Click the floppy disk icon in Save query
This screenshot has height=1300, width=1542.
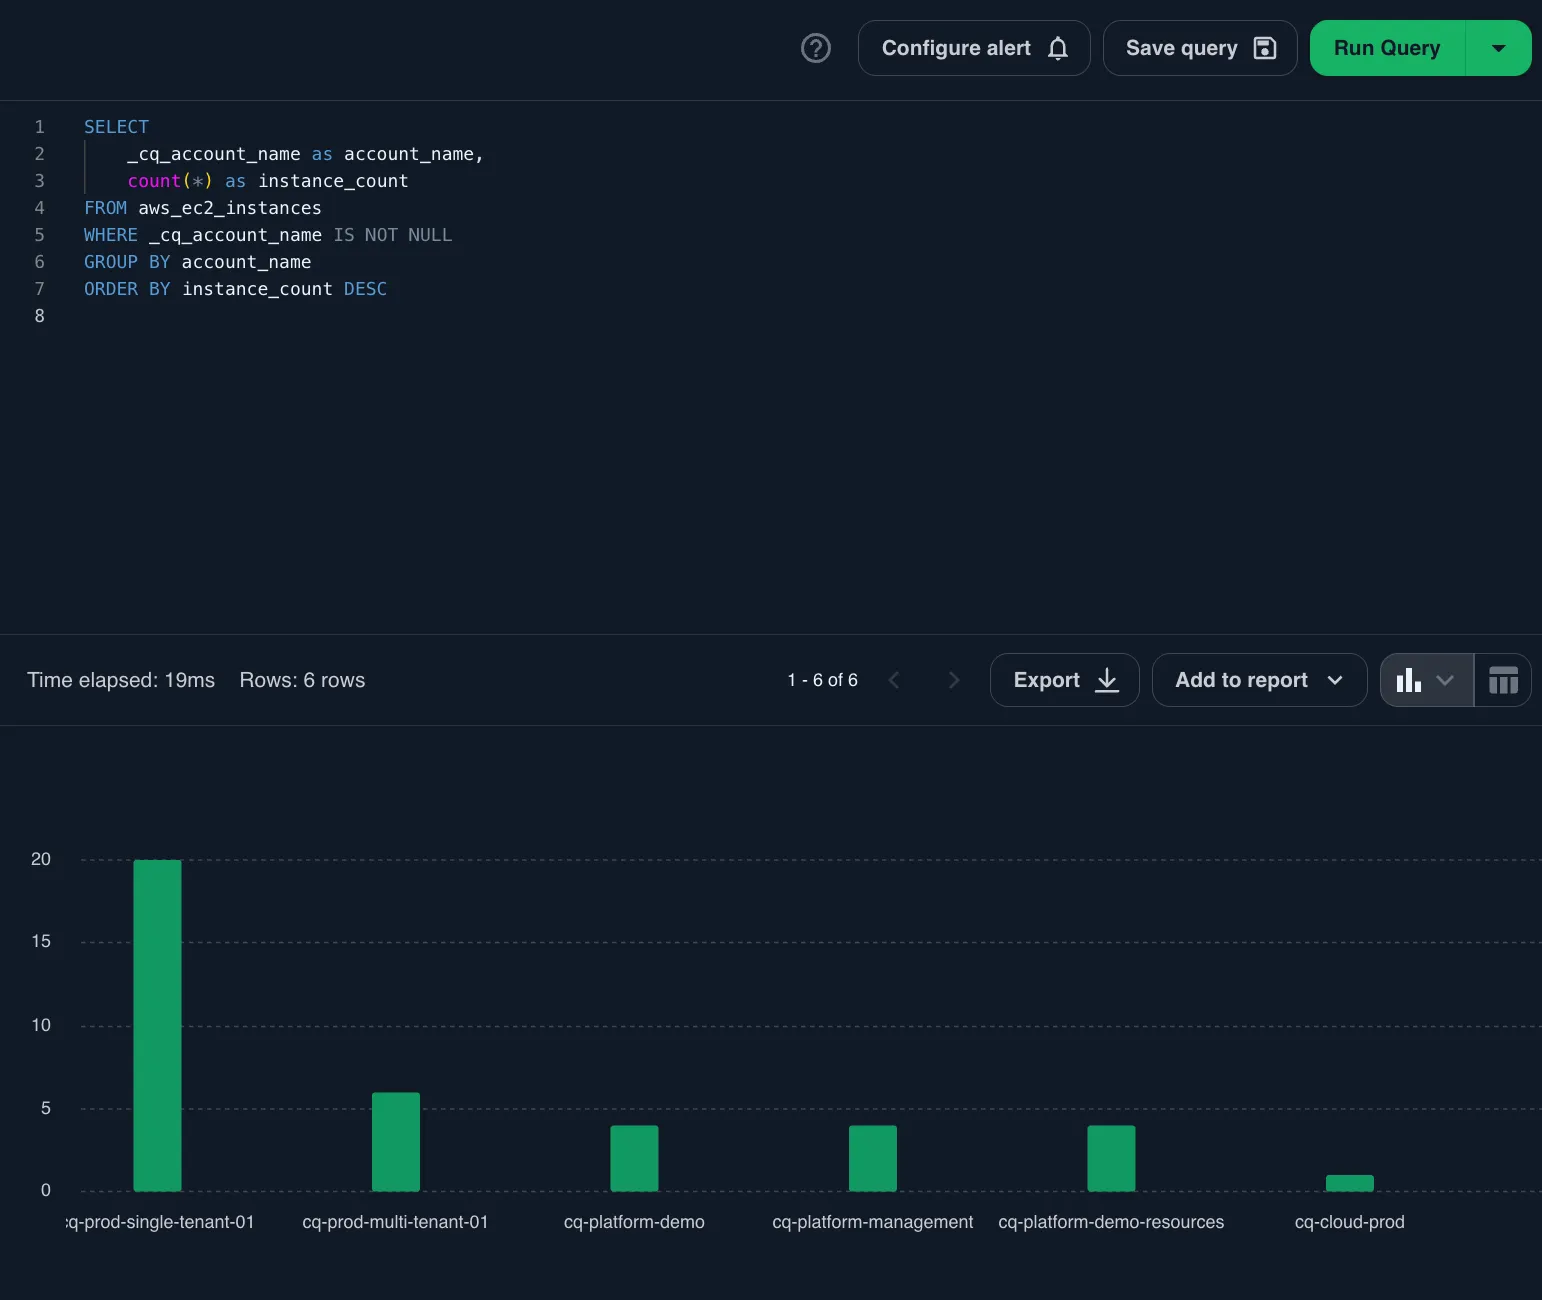tap(1265, 47)
